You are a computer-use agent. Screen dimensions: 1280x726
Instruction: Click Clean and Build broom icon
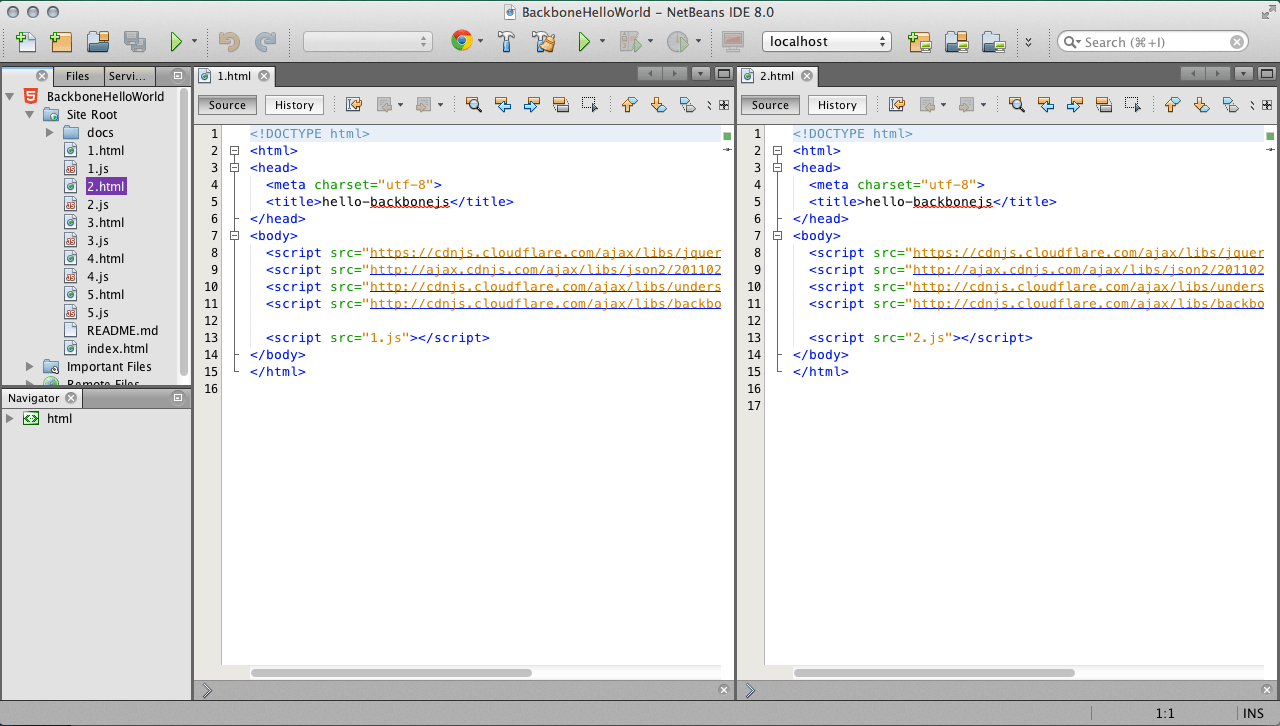point(543,41)
